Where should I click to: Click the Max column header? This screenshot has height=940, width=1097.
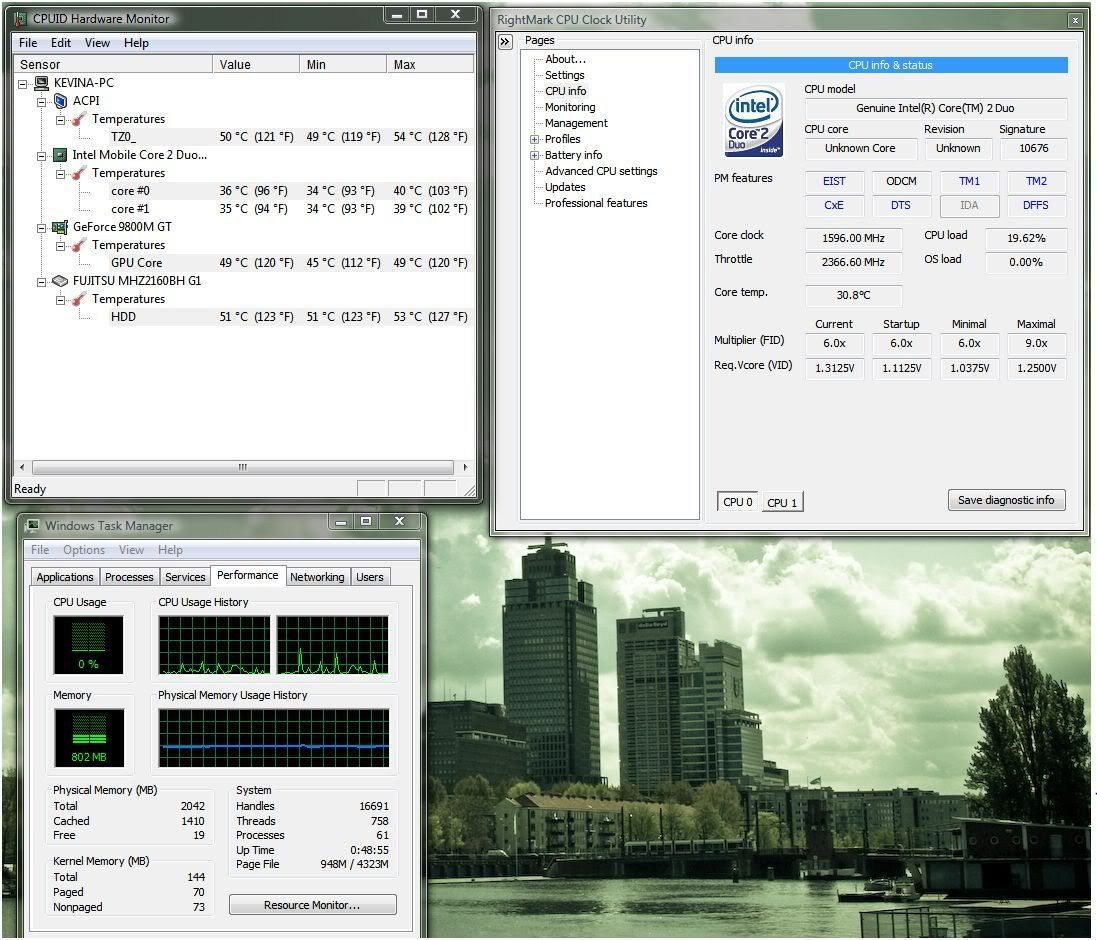(430, 64)
